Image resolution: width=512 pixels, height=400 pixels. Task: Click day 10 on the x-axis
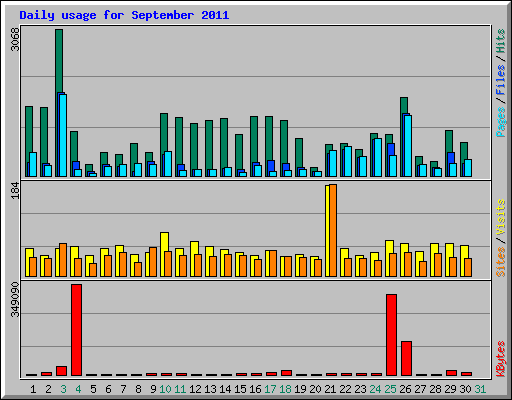(x=165, y=389)
